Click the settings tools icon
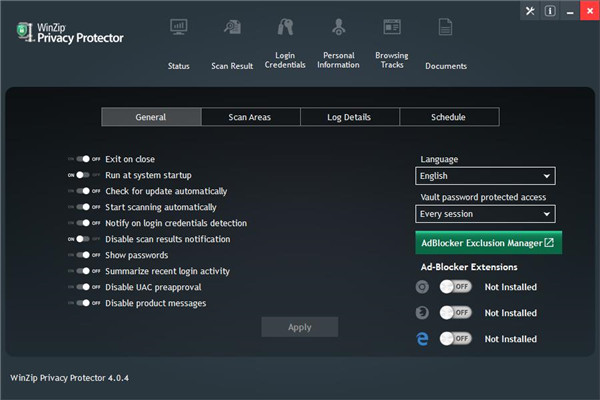The image size is (600, 400). [x=529, y=11]
